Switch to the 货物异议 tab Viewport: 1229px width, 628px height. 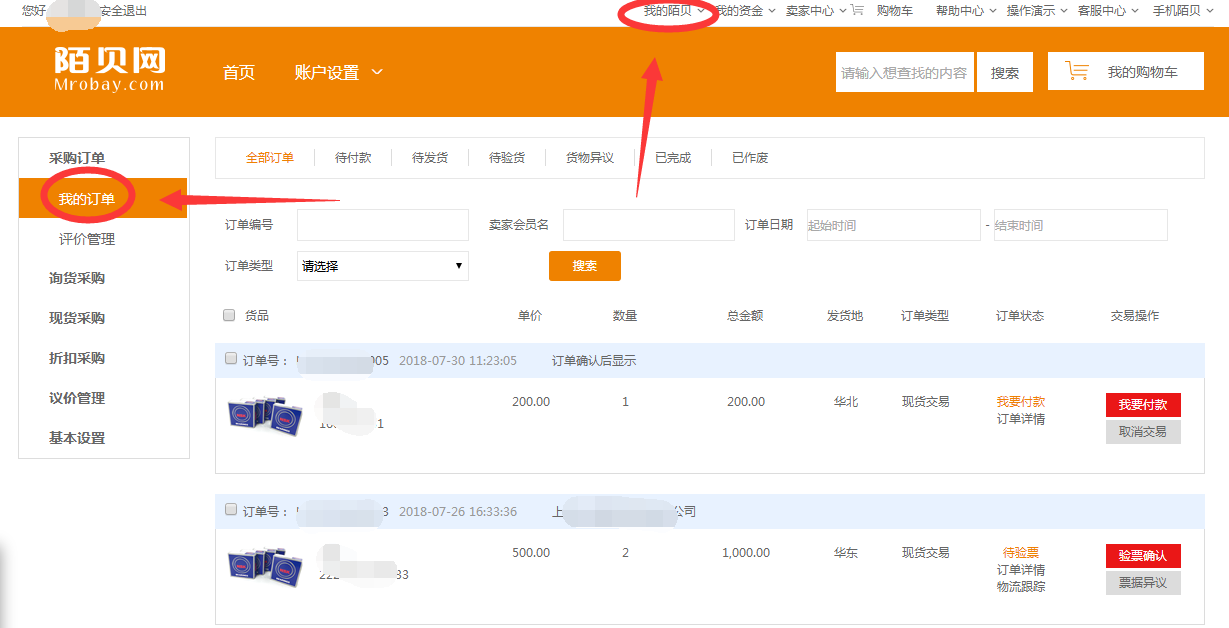point(590,158)
